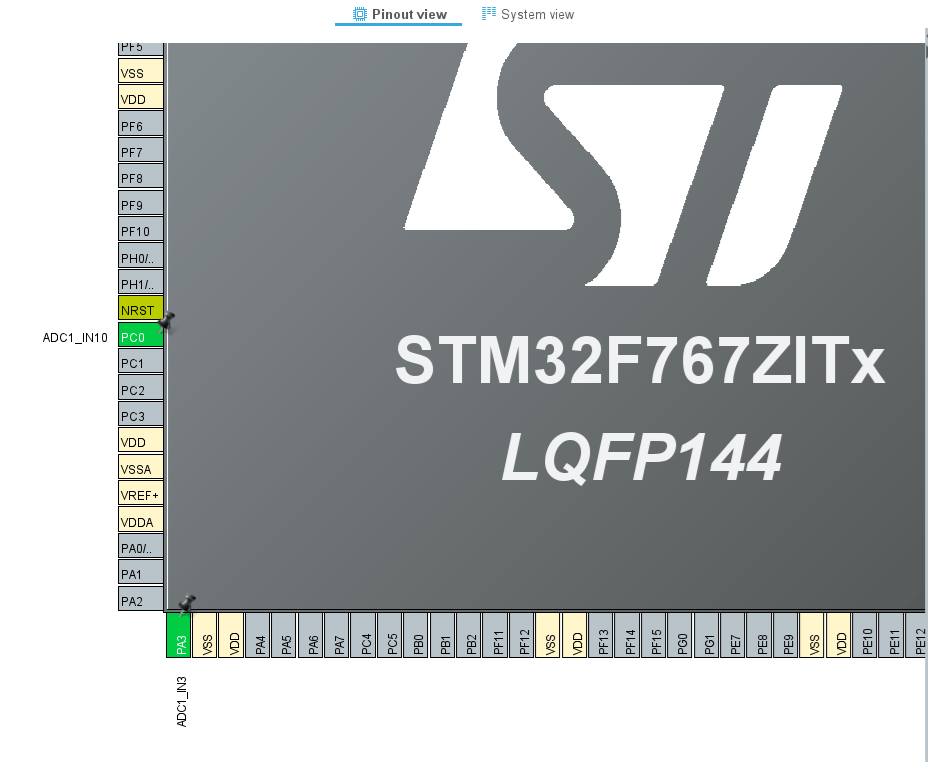Click the VDD pin left of PE10

838,635
